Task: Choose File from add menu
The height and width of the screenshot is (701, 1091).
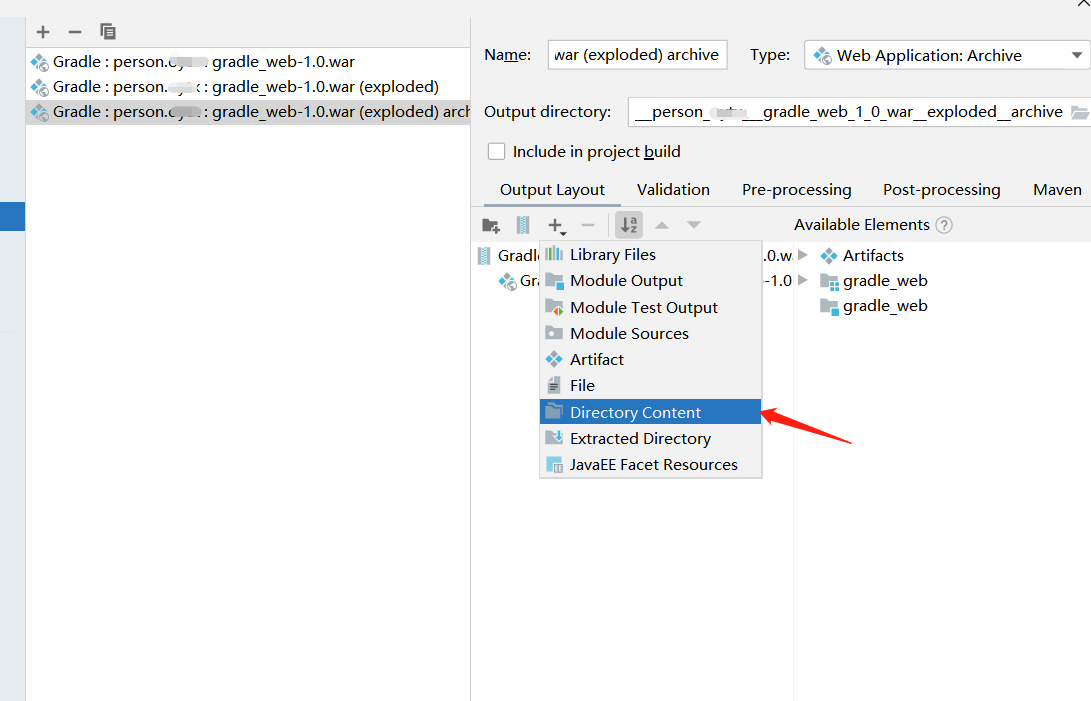Action: pyautogui.click(x=651, y=386)
